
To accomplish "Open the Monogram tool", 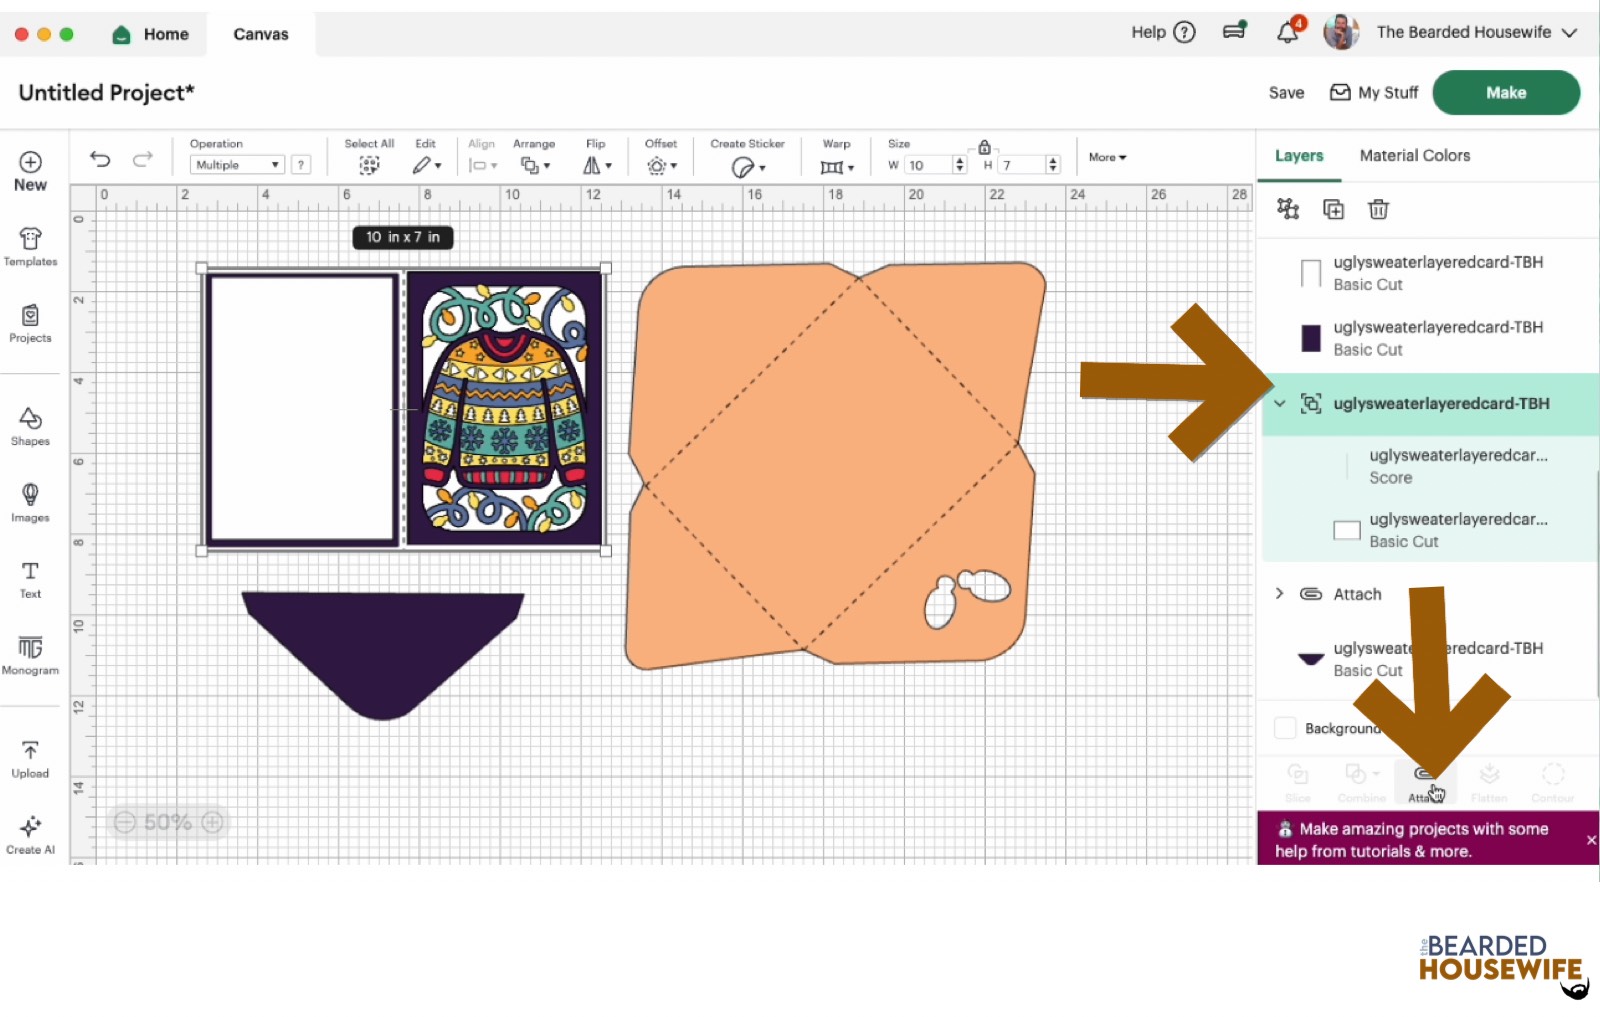I will pyautogui.click(x=30, y=655).
